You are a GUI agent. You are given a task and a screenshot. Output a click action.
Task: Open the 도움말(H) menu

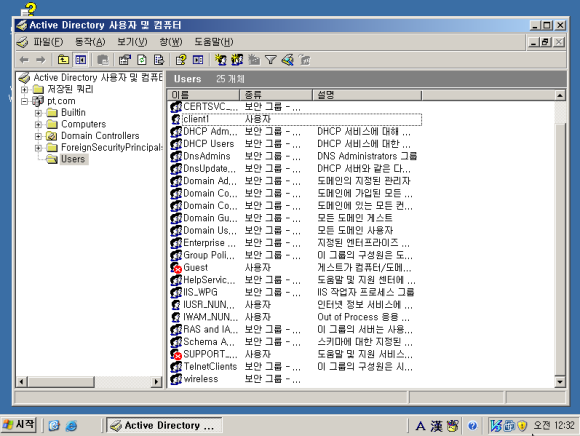[x=214, y=42]
